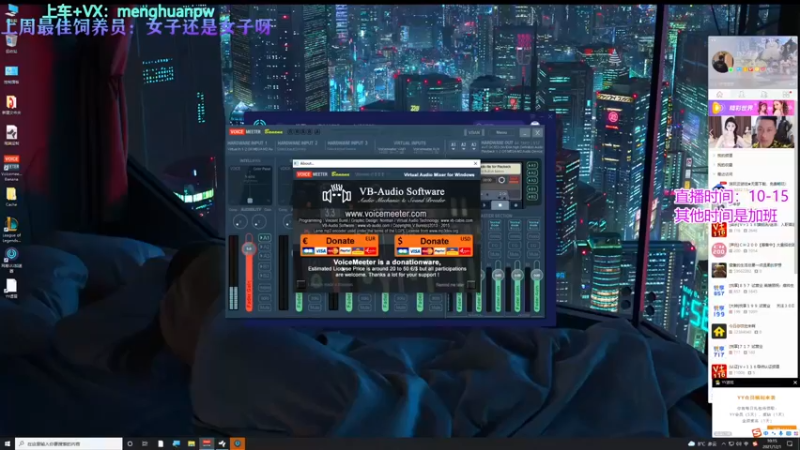The image size is (800, 450).
Task: Open the www.voicemeeter.com link
Action: click(x=385, y=214)
